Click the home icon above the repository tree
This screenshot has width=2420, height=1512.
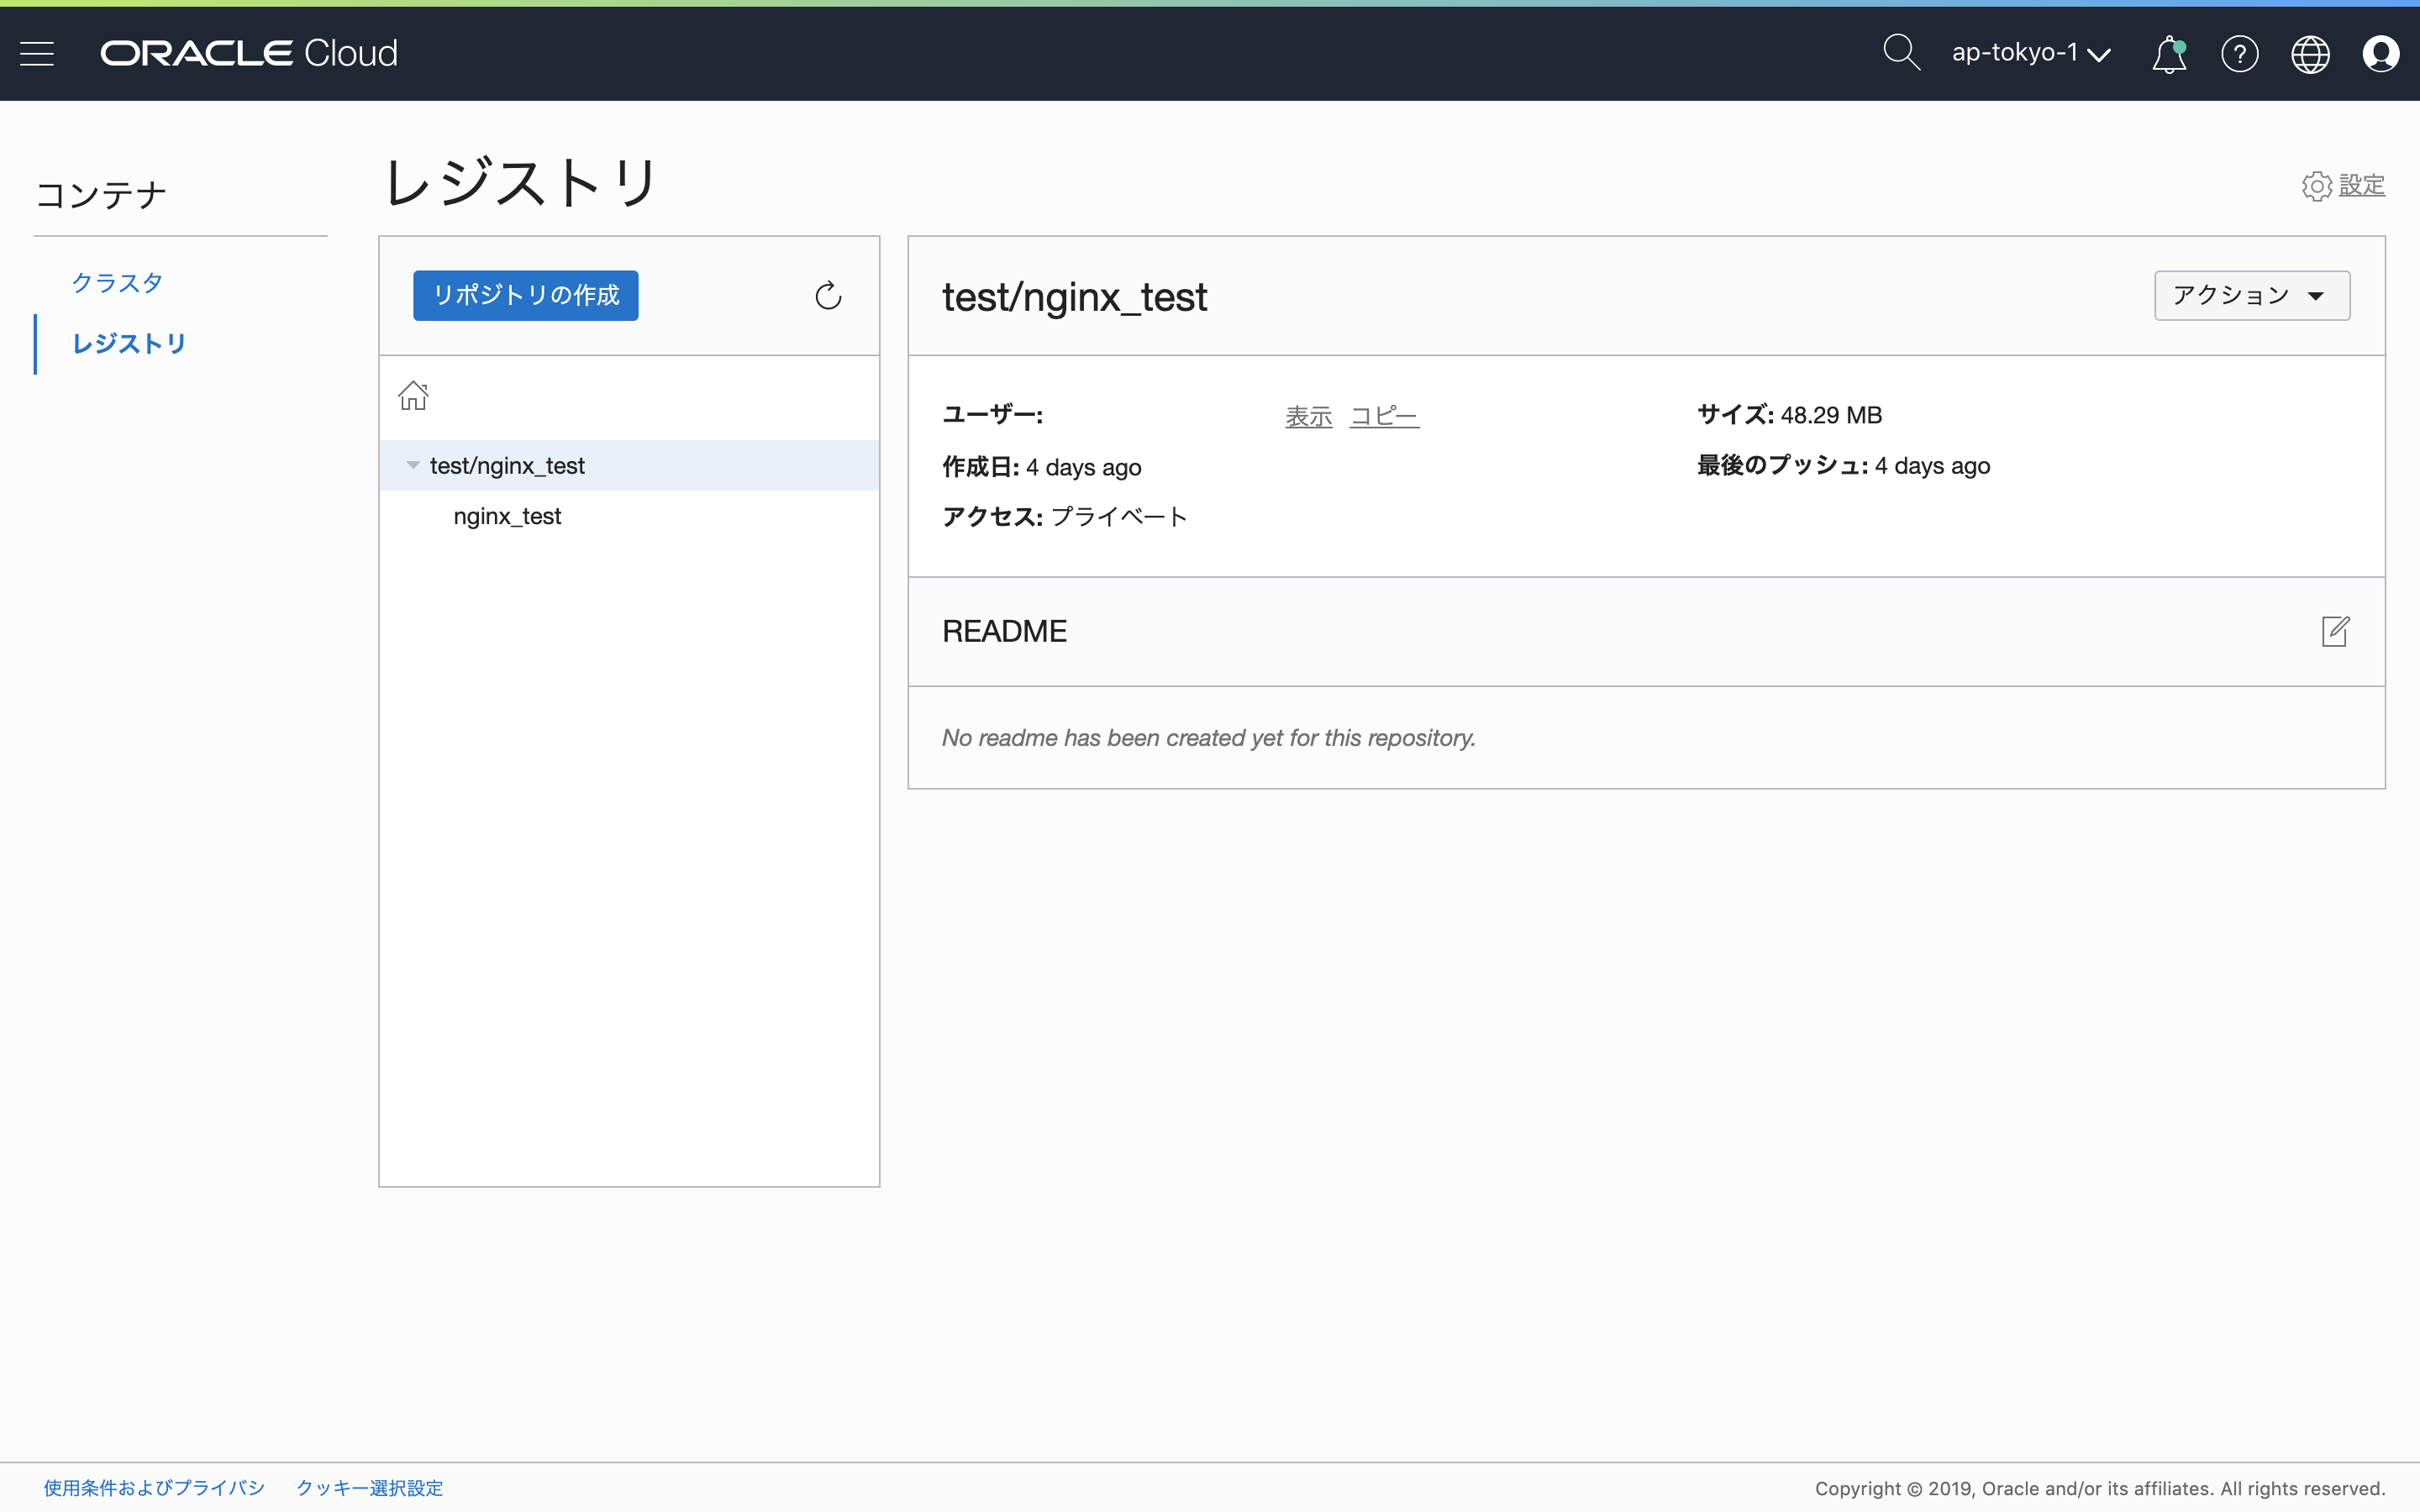[413, 396]
